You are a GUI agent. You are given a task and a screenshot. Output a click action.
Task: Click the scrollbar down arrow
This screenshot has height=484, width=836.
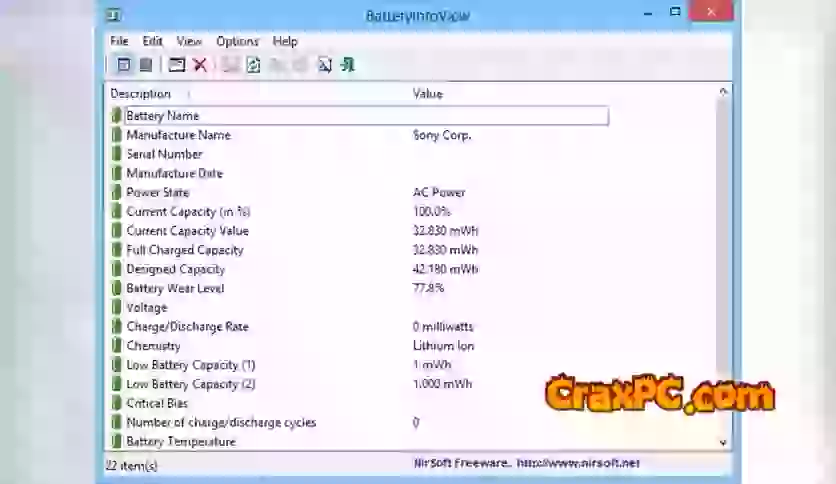point(724,442)
